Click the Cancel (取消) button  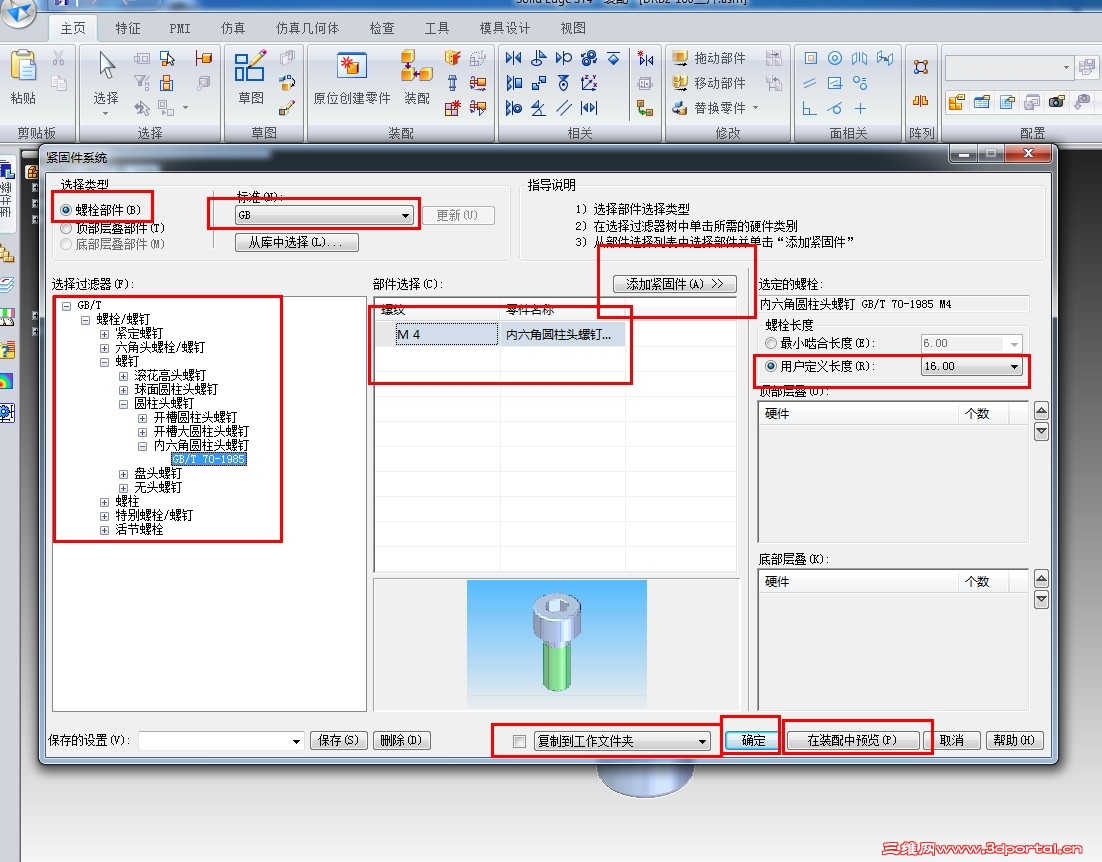952,740
